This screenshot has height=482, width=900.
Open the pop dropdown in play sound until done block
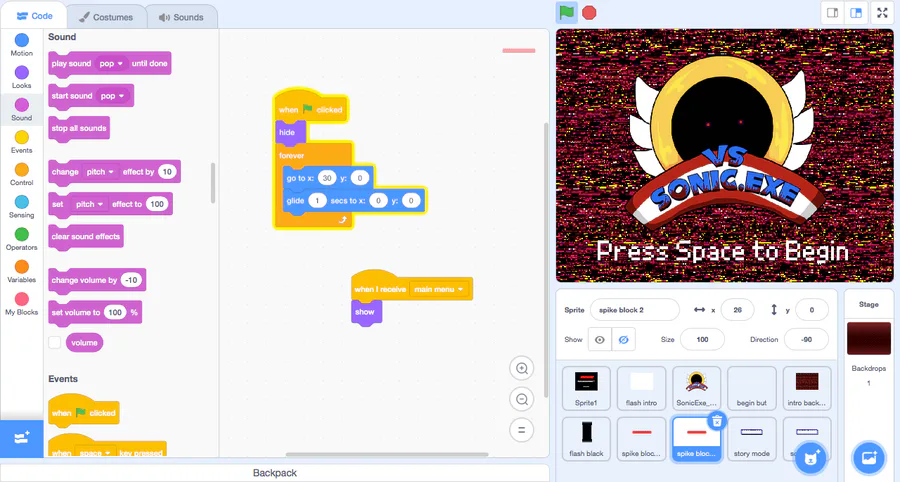(111, 64)
